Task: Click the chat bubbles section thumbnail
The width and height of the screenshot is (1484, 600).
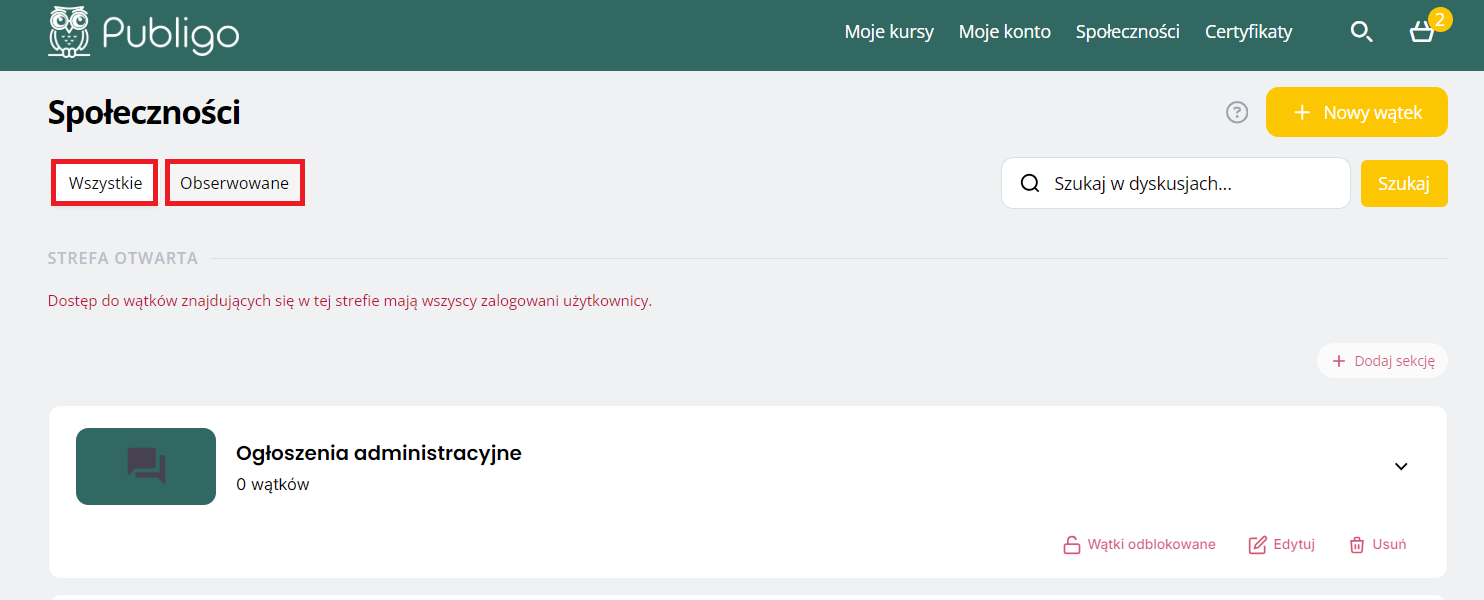Action: tap(146, 466)
